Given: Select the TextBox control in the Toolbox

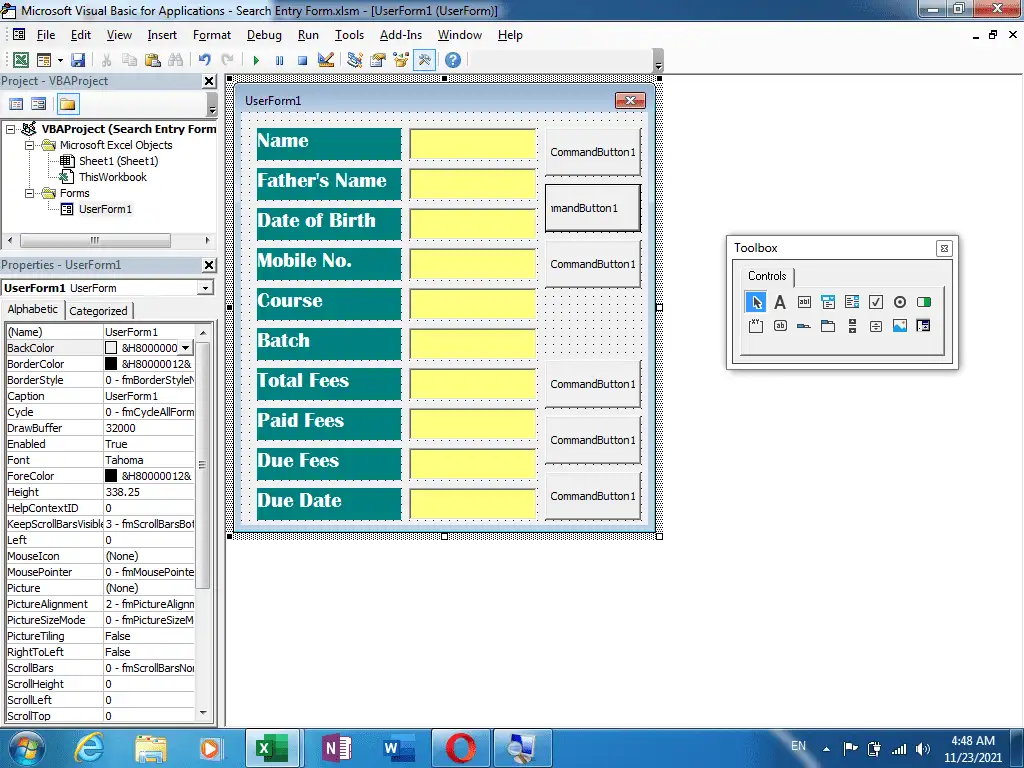Looking at the screenshot, I should [804, 302].
